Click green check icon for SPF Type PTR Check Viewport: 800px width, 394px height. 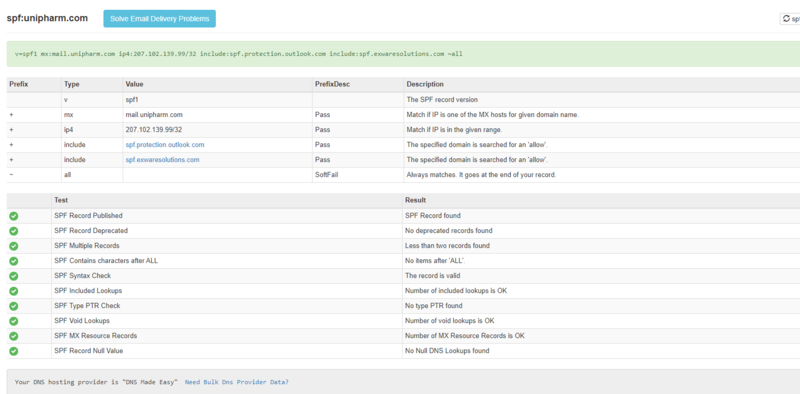pos(14,306)
